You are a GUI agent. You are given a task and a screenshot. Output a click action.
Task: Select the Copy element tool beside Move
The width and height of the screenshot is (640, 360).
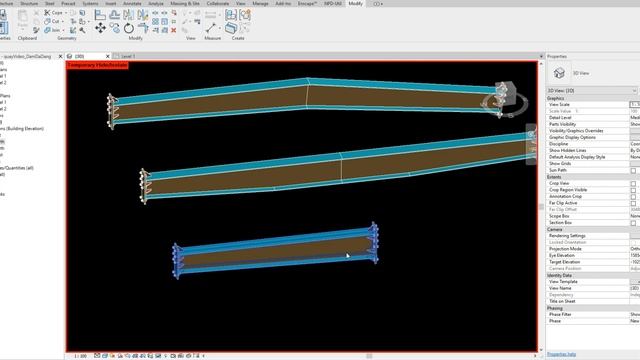click(115, 28)
